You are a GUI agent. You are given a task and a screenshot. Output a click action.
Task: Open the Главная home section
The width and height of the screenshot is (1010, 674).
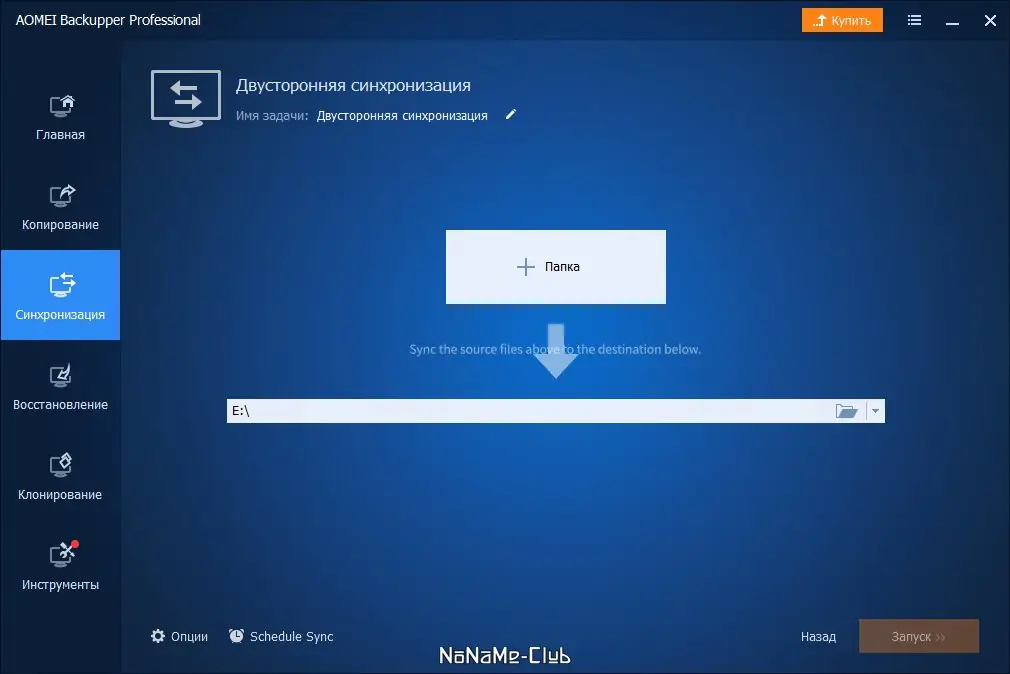[60, 117]
